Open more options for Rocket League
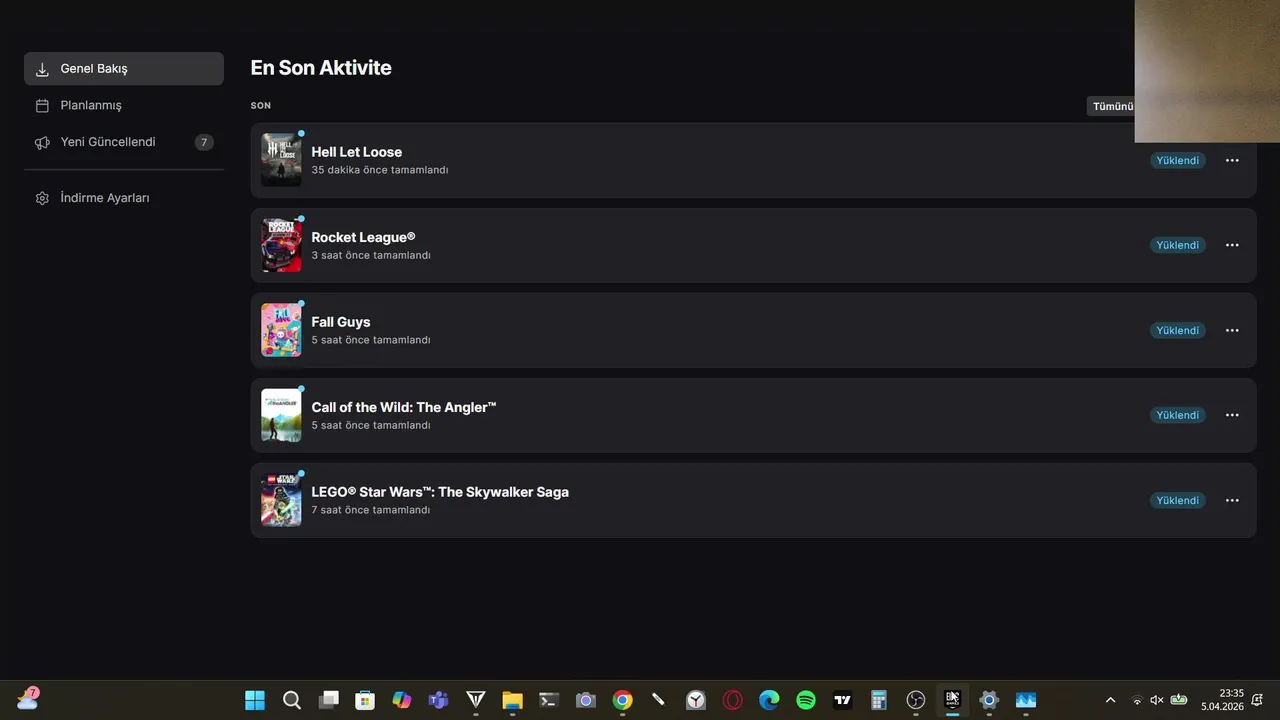The image size is (1280, 720). 1232,245
